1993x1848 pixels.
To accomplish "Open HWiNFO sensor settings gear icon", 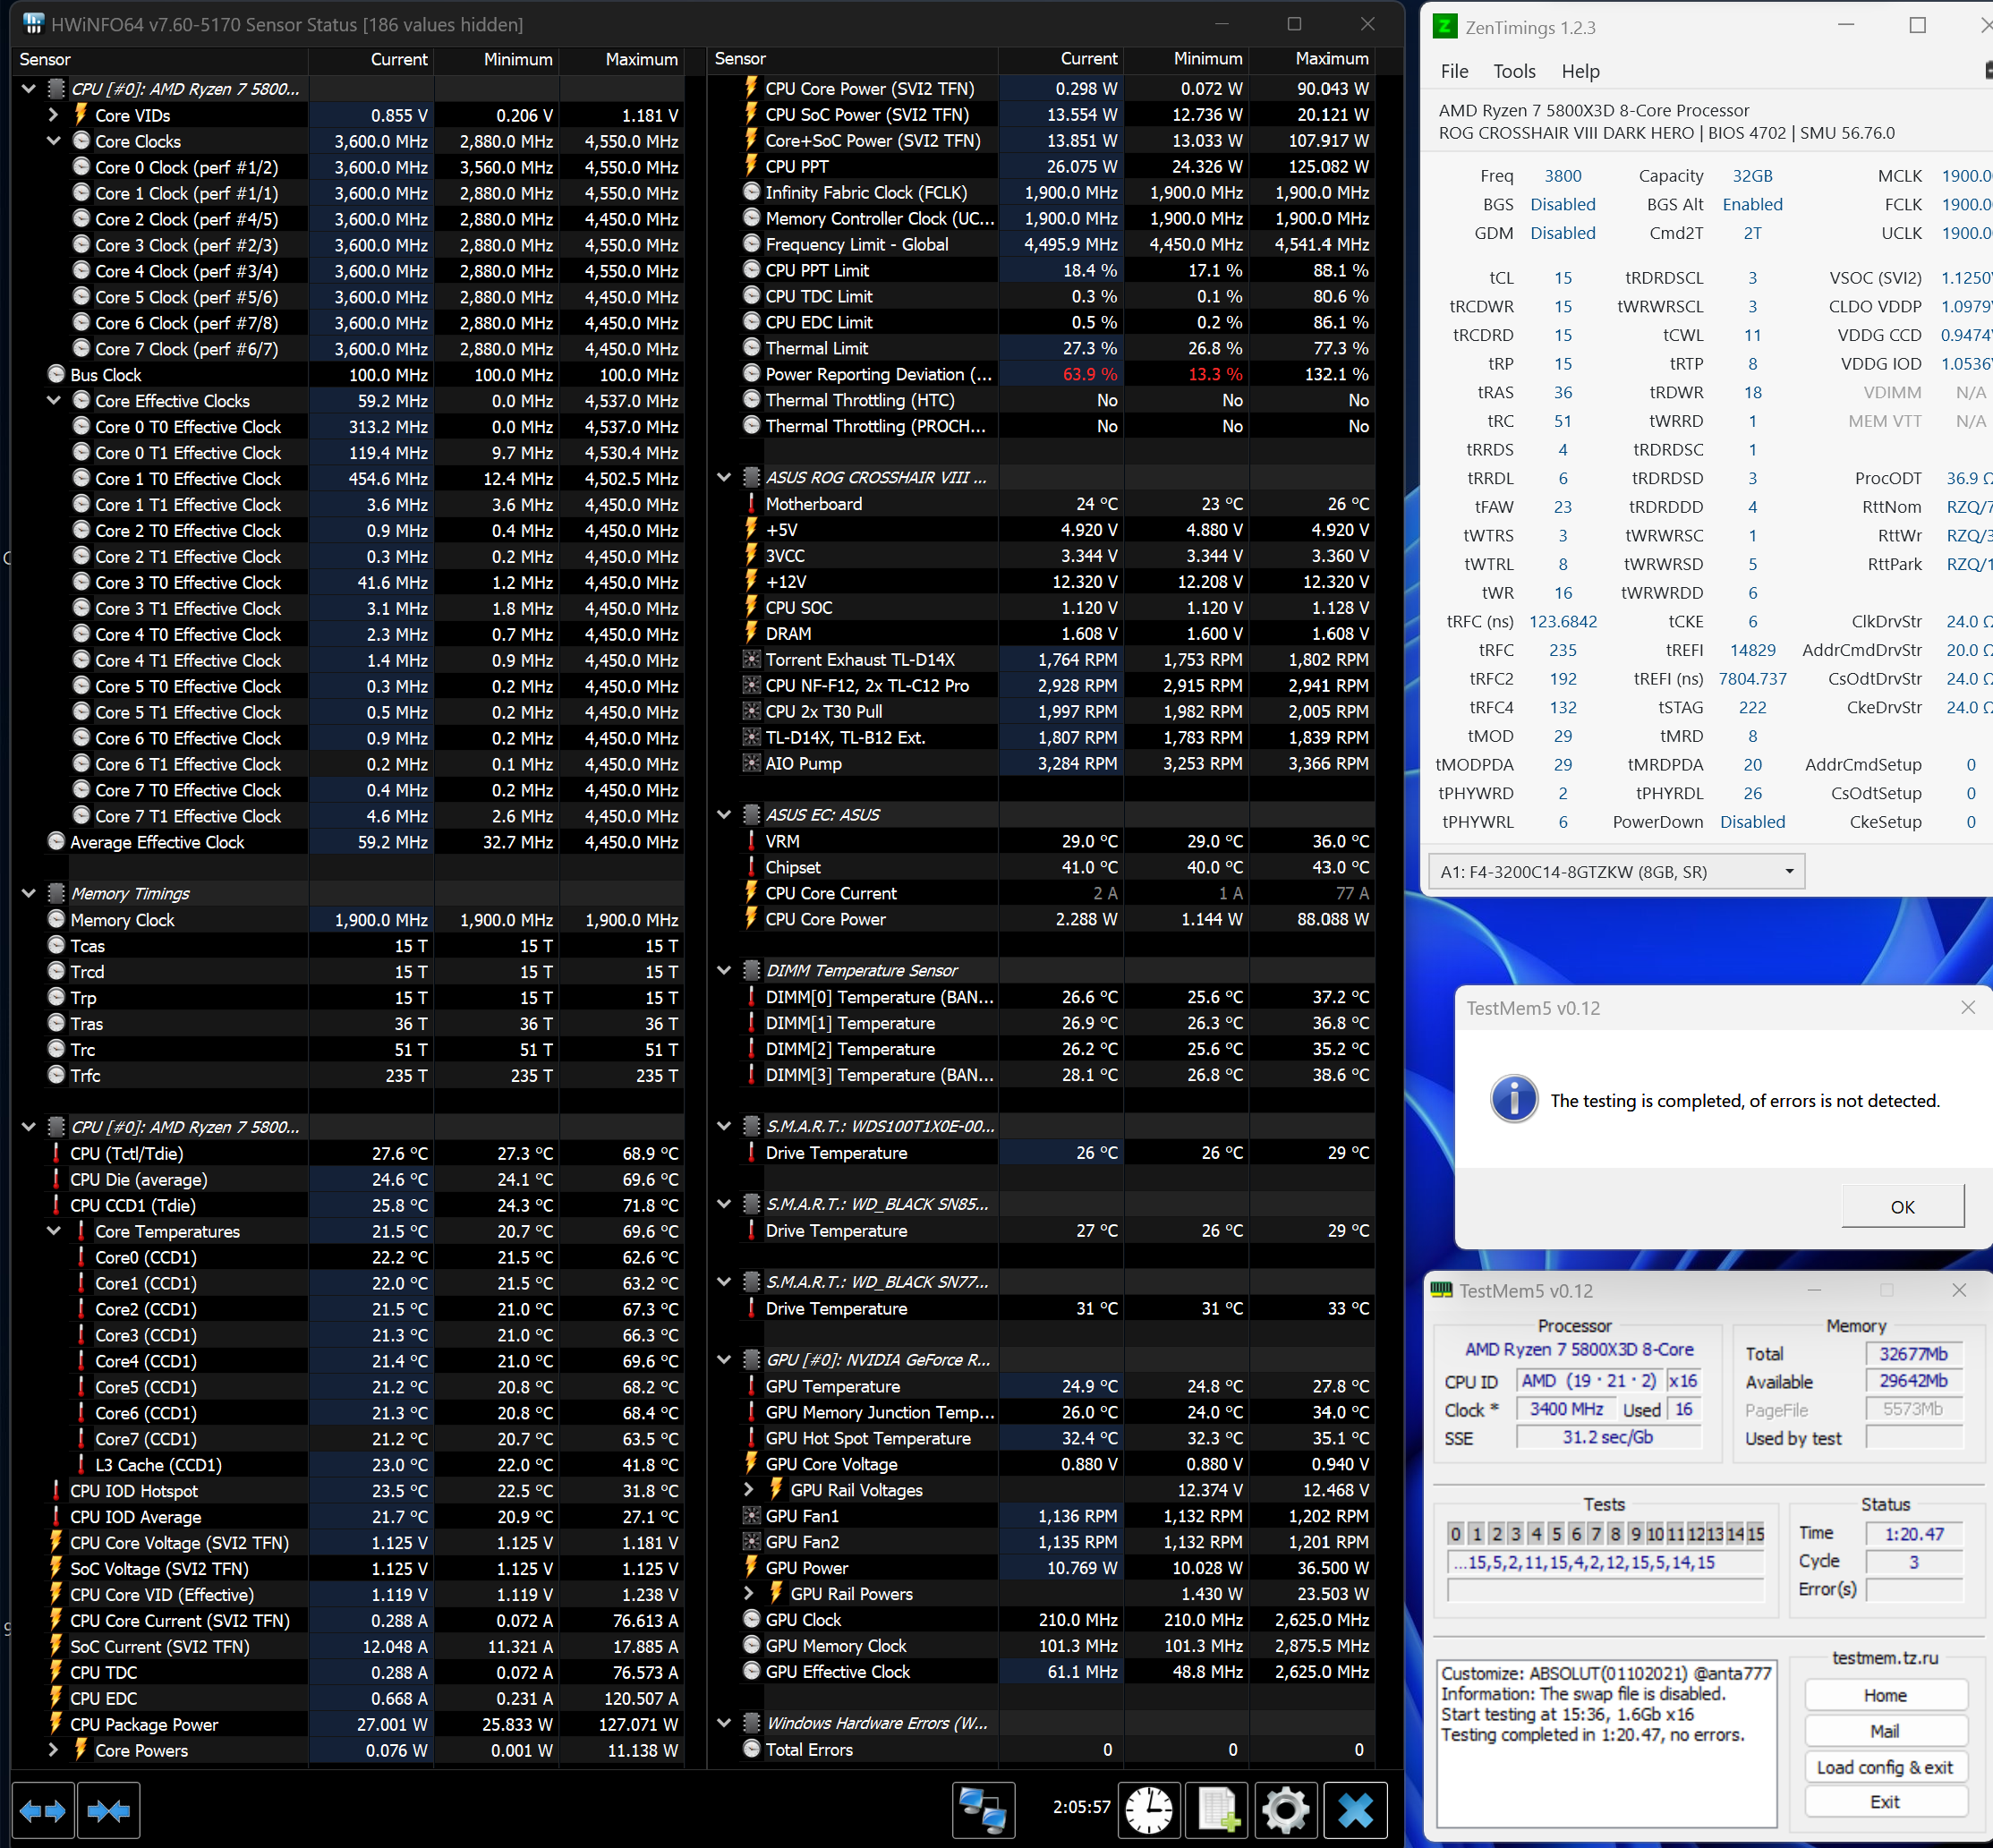I will coord(1285,1811).
